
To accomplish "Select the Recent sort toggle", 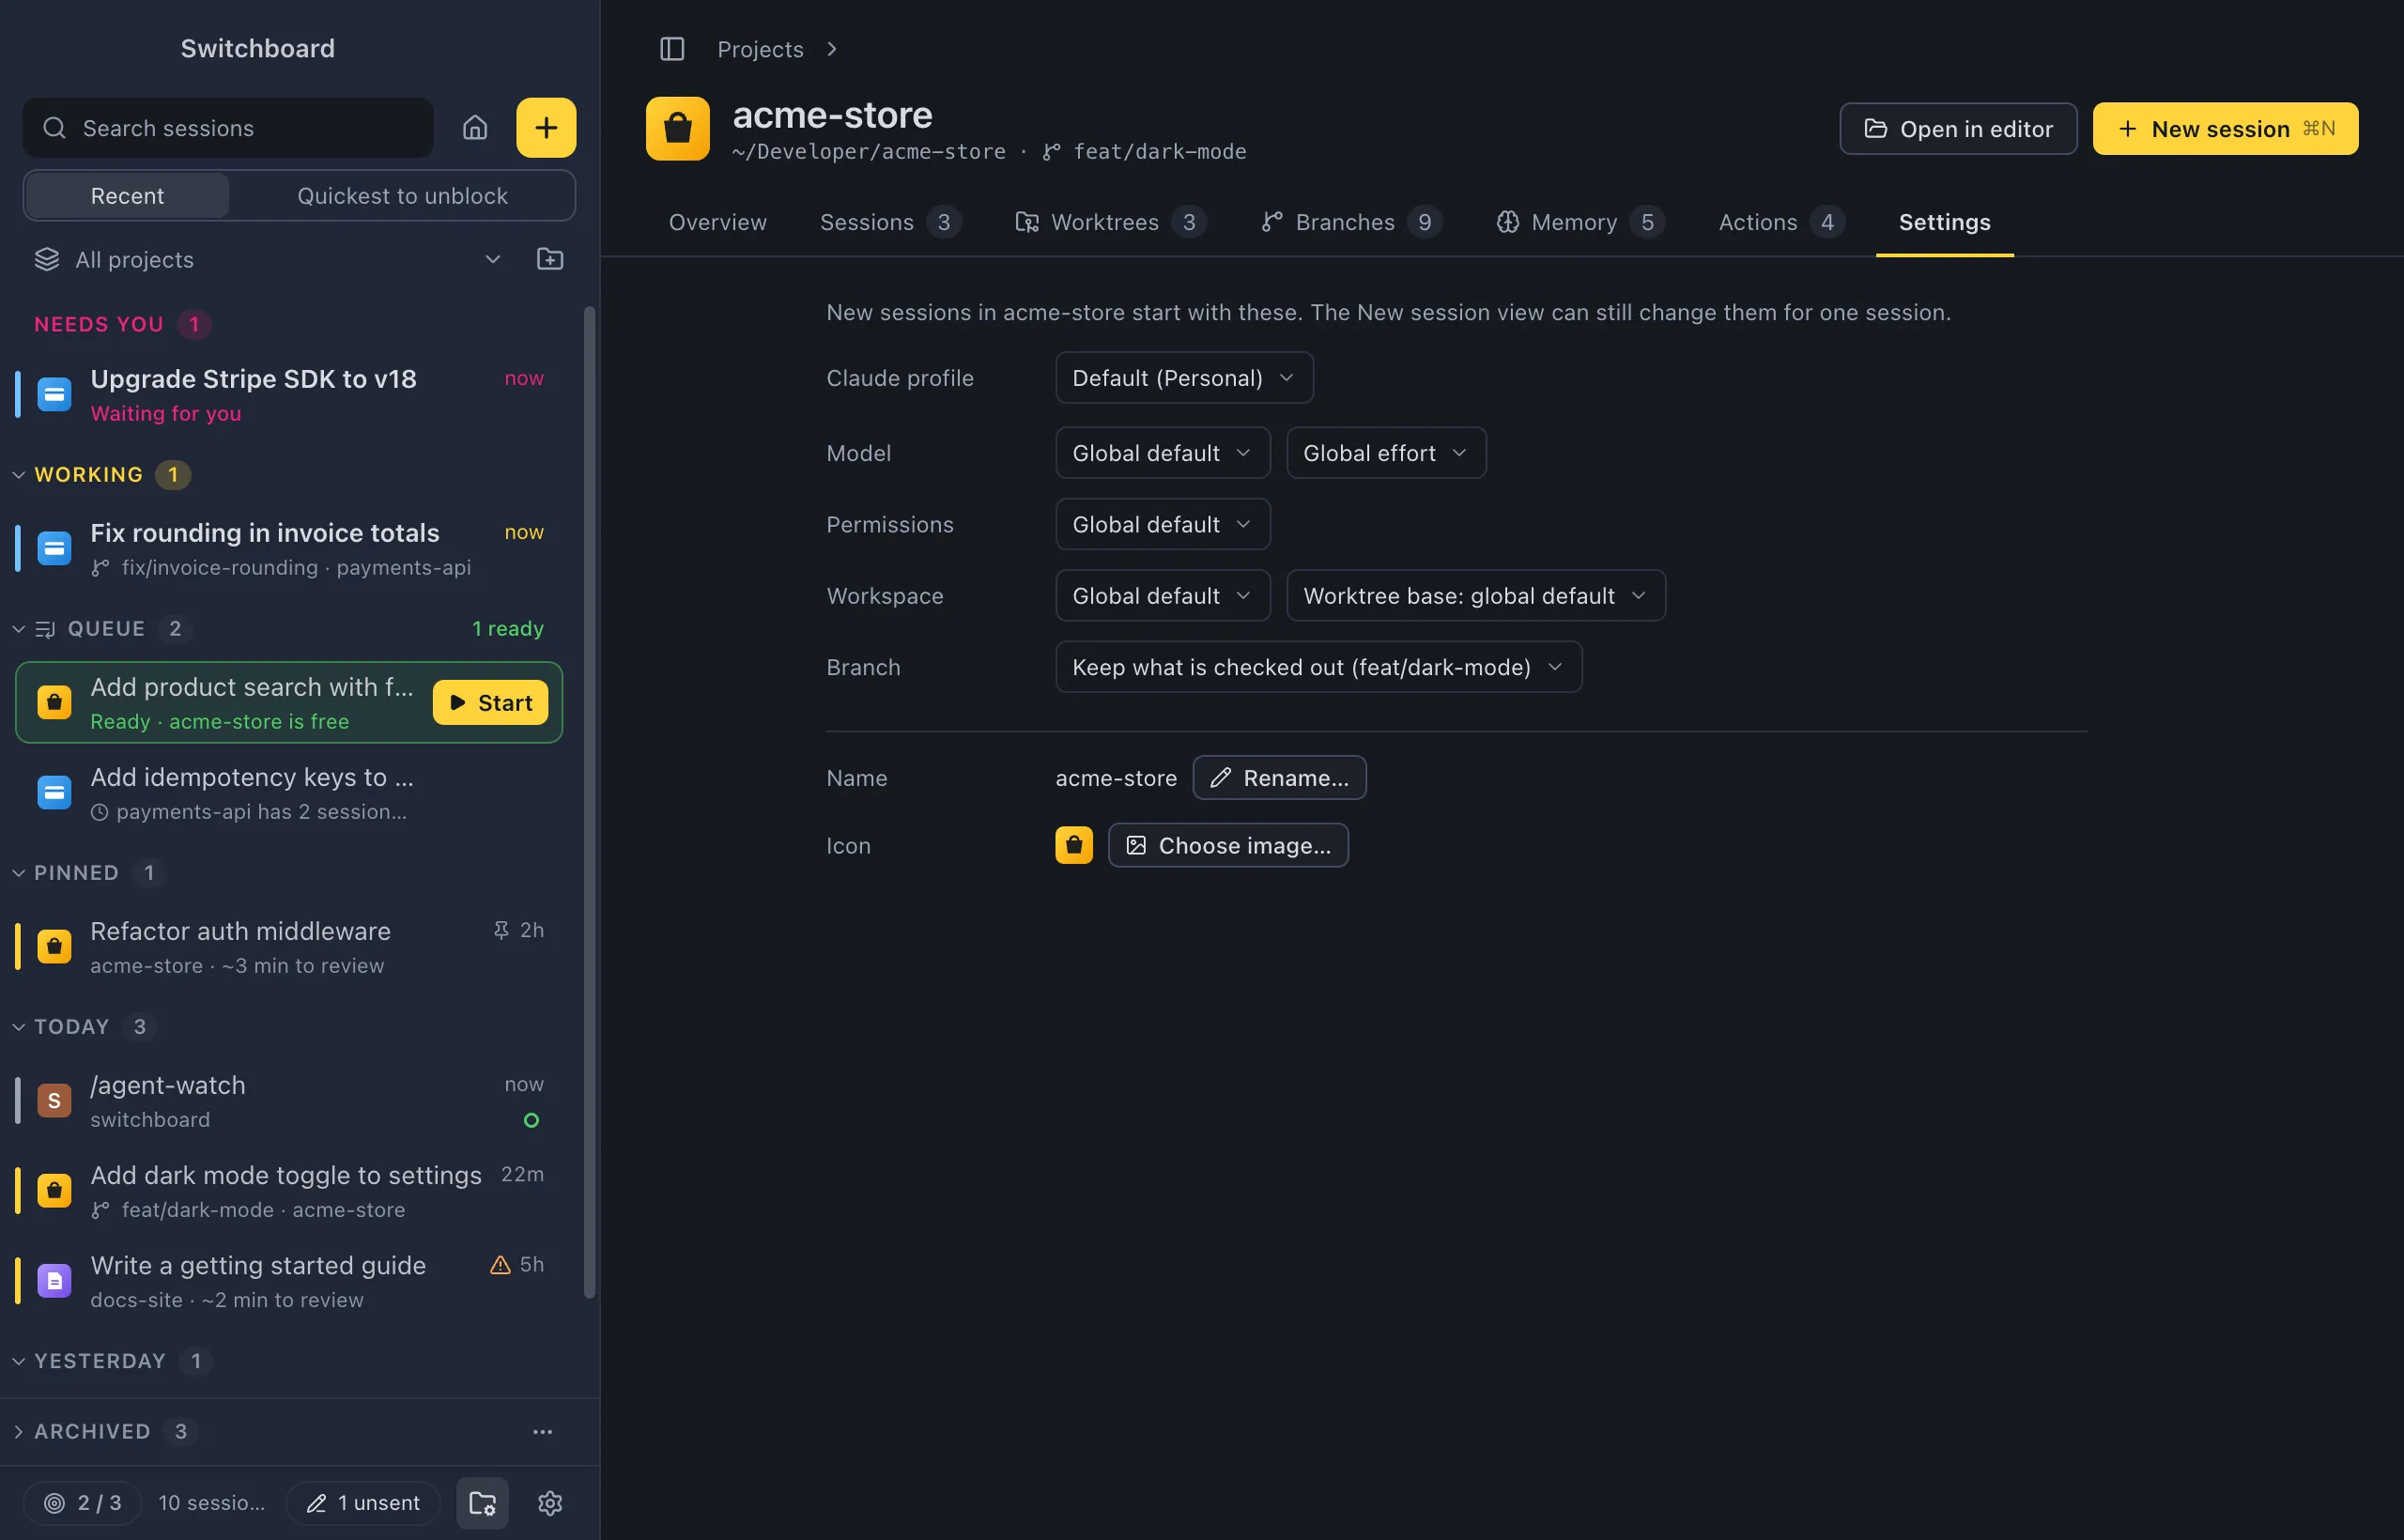I will [x=127, y=196].
